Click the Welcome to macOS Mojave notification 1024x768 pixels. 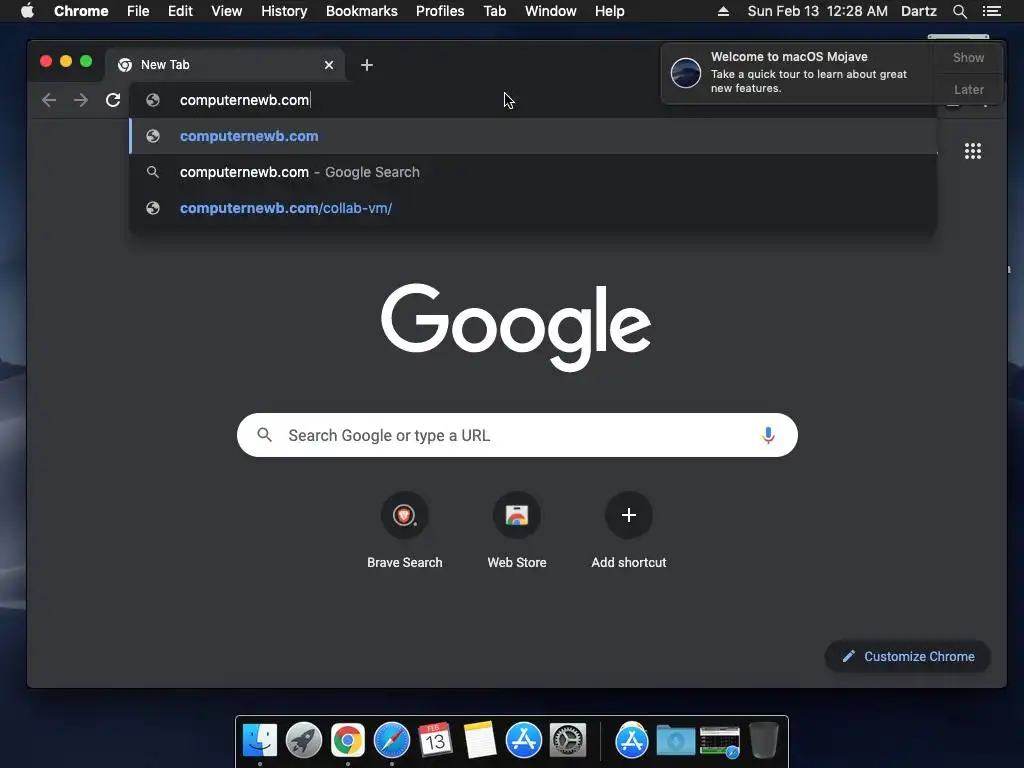pos(798,73)
